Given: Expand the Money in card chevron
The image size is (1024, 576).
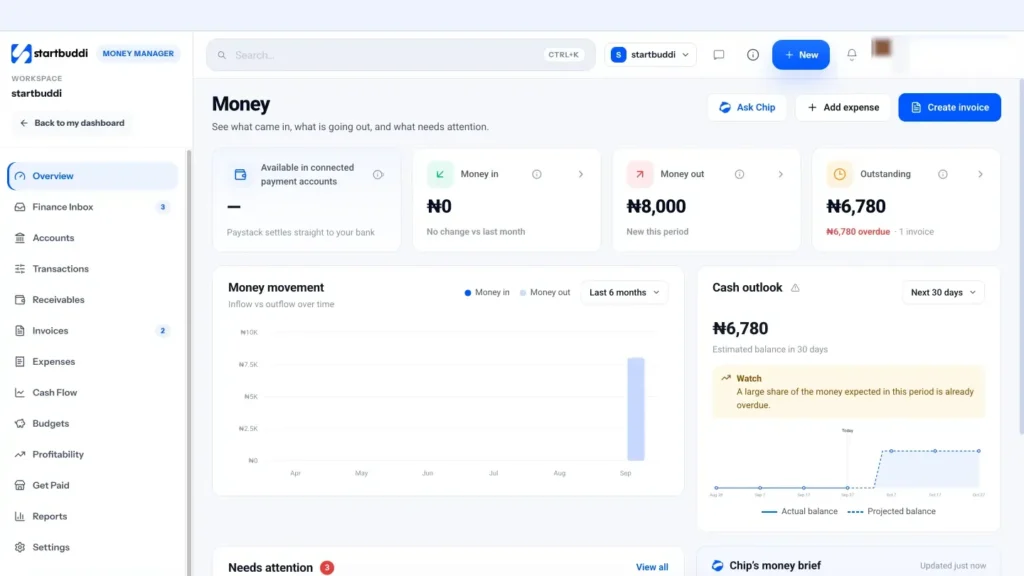Looking at the screenshot, I should pos(581,174).
